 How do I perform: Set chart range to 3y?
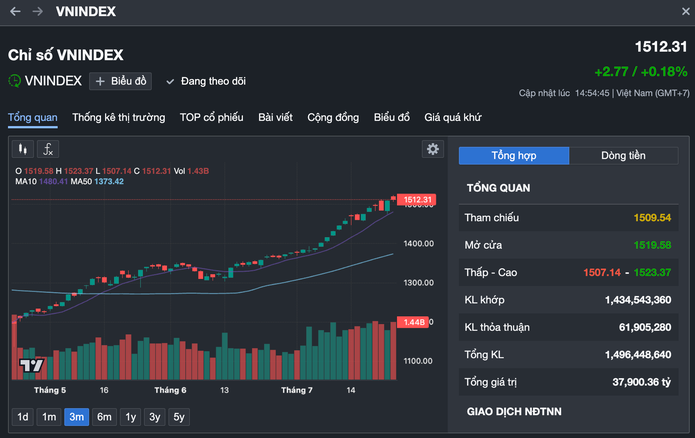(155, 417)
